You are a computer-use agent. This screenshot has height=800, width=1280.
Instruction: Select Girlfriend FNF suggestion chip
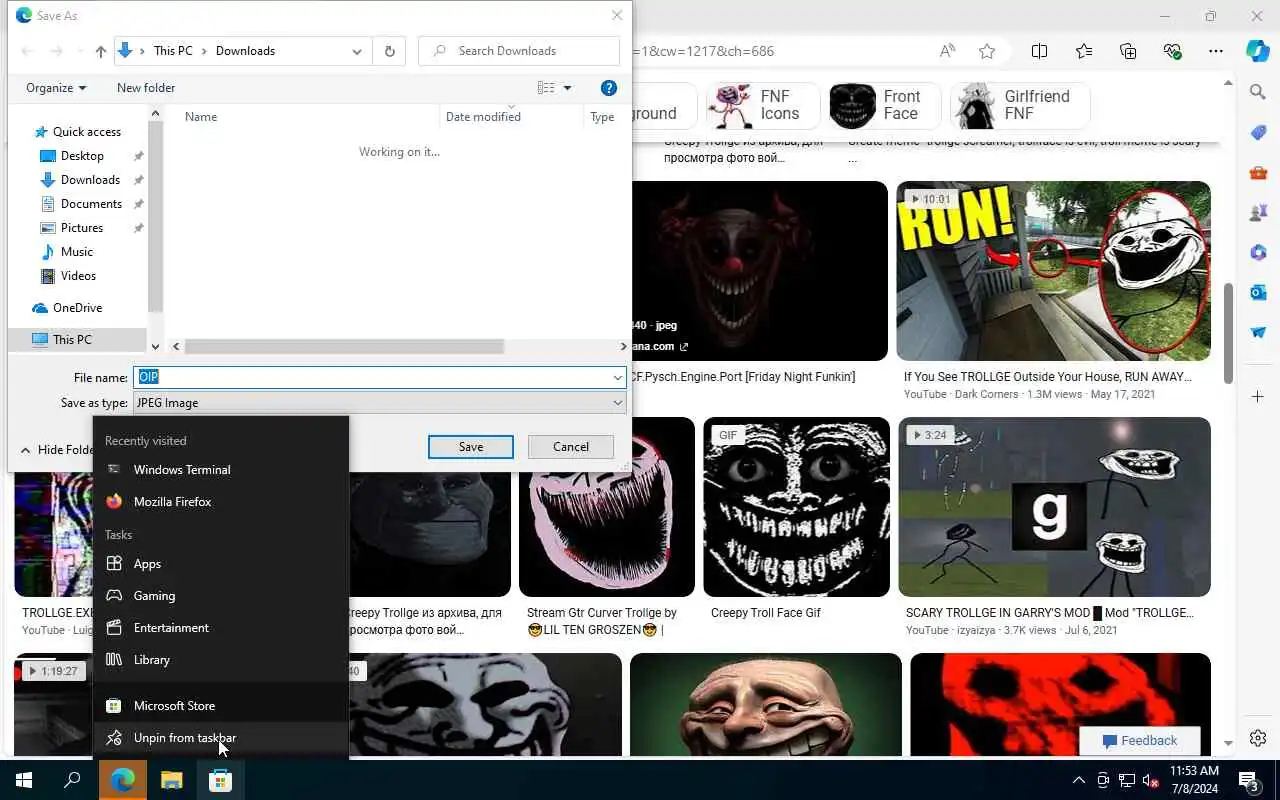1019,106
